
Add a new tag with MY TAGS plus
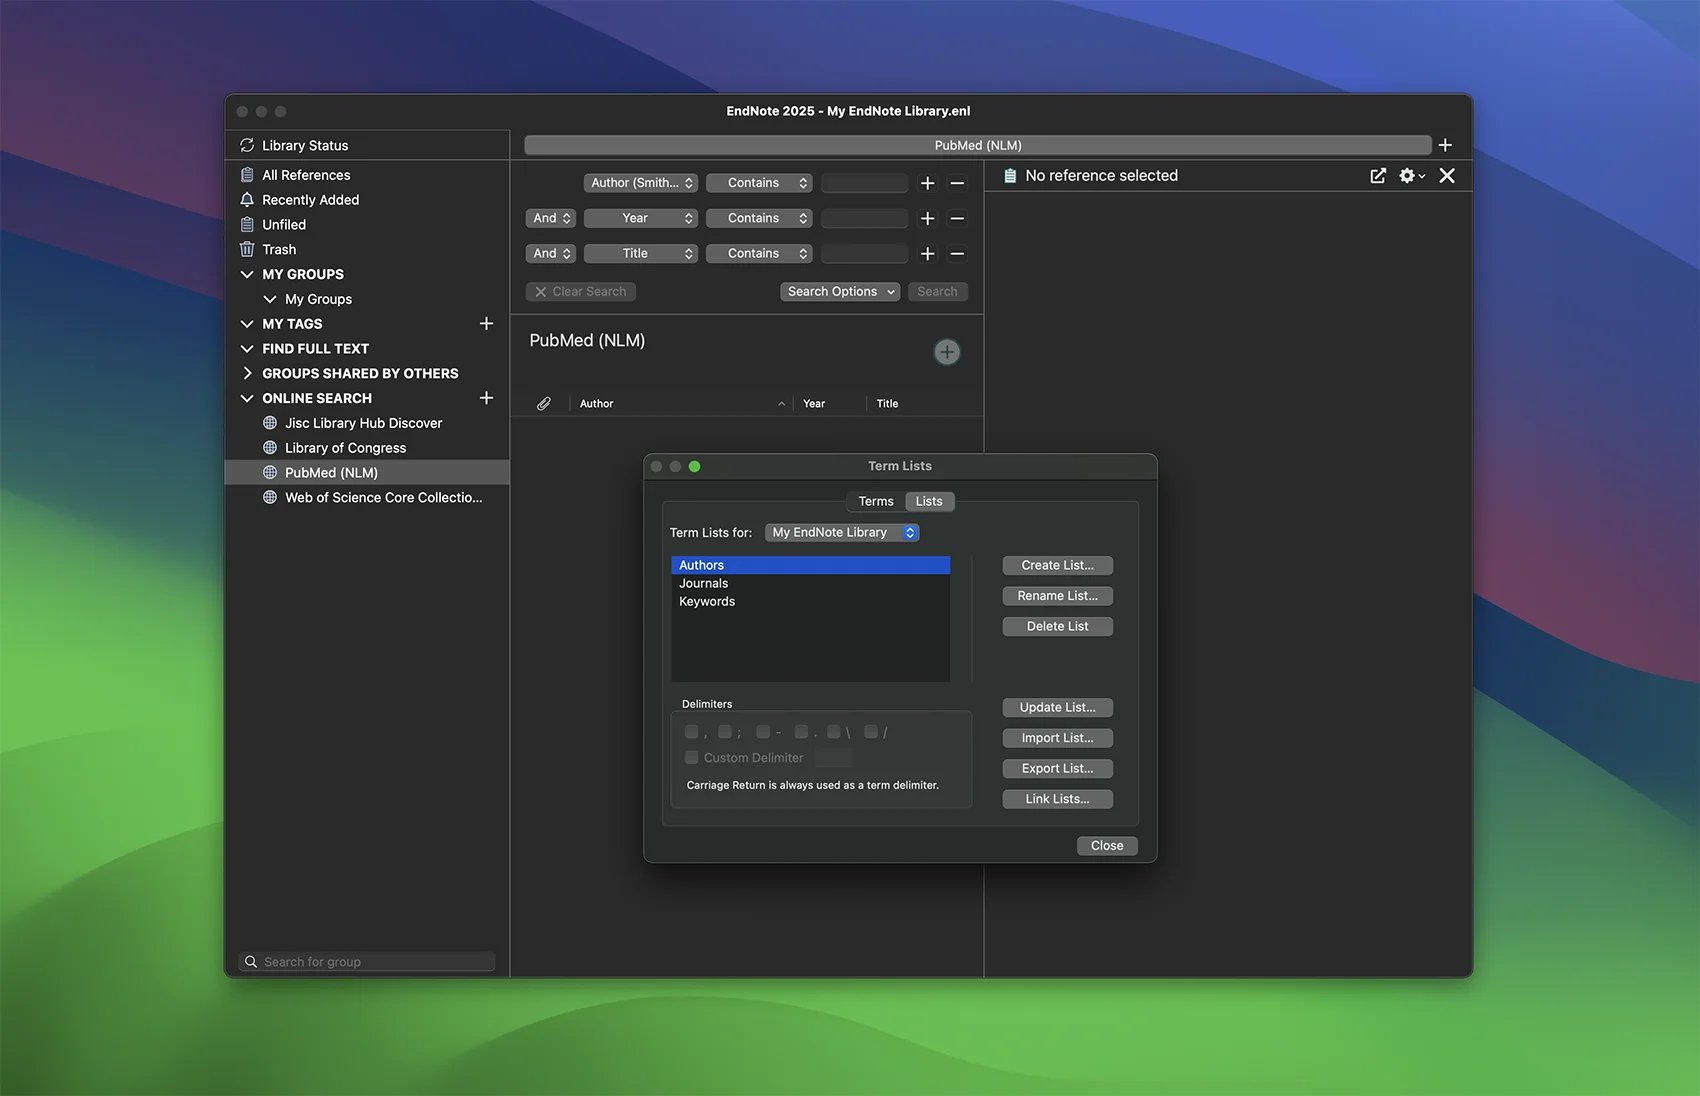[x=486, y=323]
